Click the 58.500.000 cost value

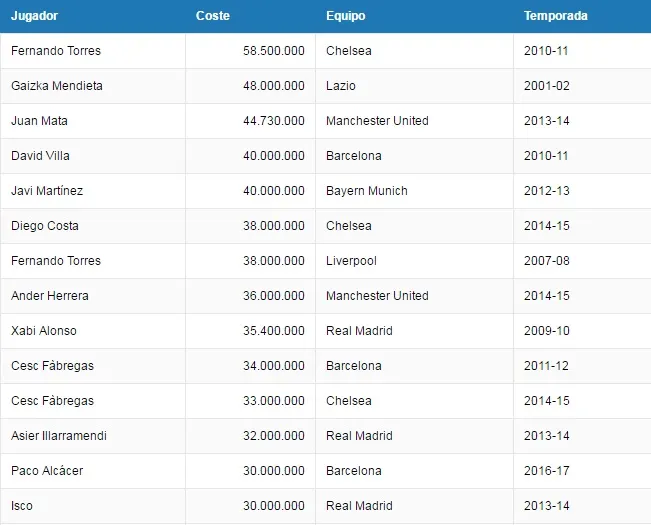[274, 51]
